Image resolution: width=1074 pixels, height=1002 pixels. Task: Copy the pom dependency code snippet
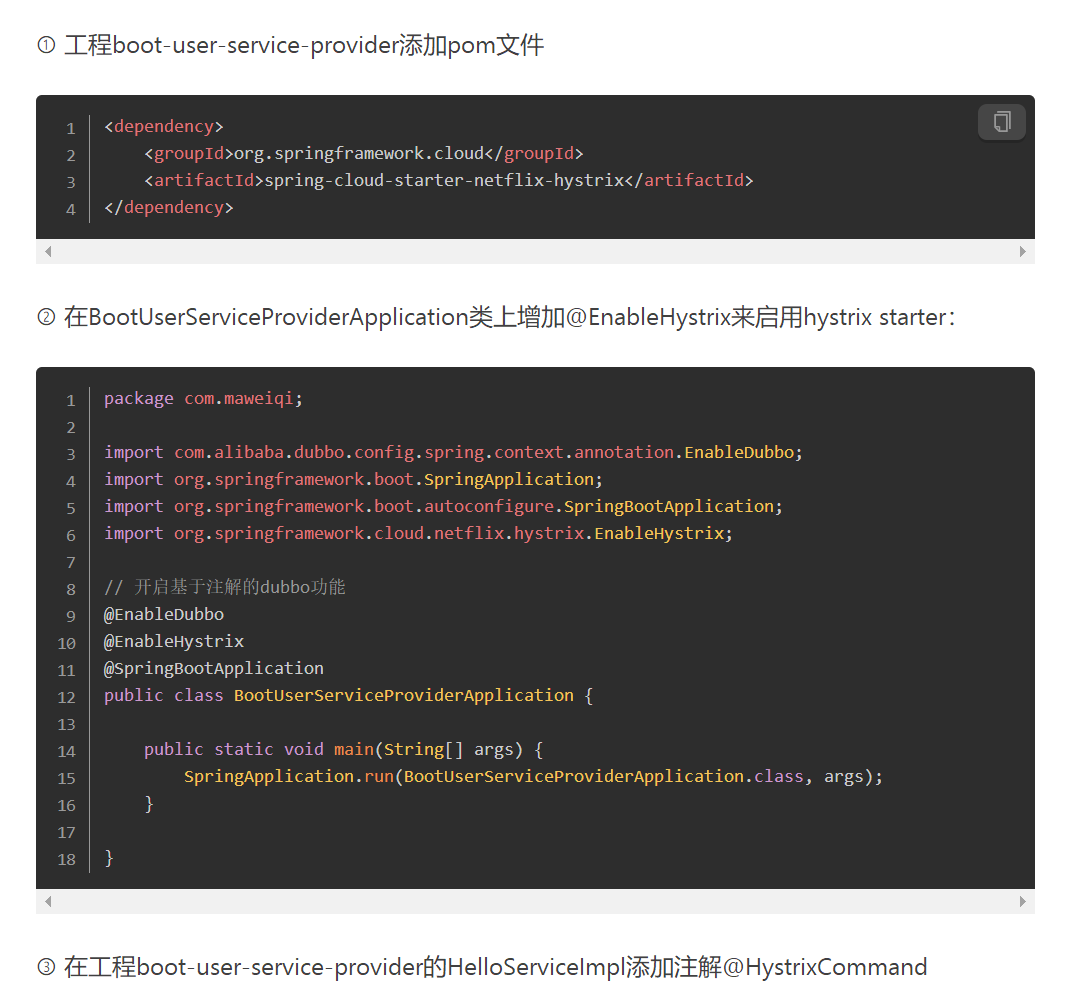[x=1001, y=122]
